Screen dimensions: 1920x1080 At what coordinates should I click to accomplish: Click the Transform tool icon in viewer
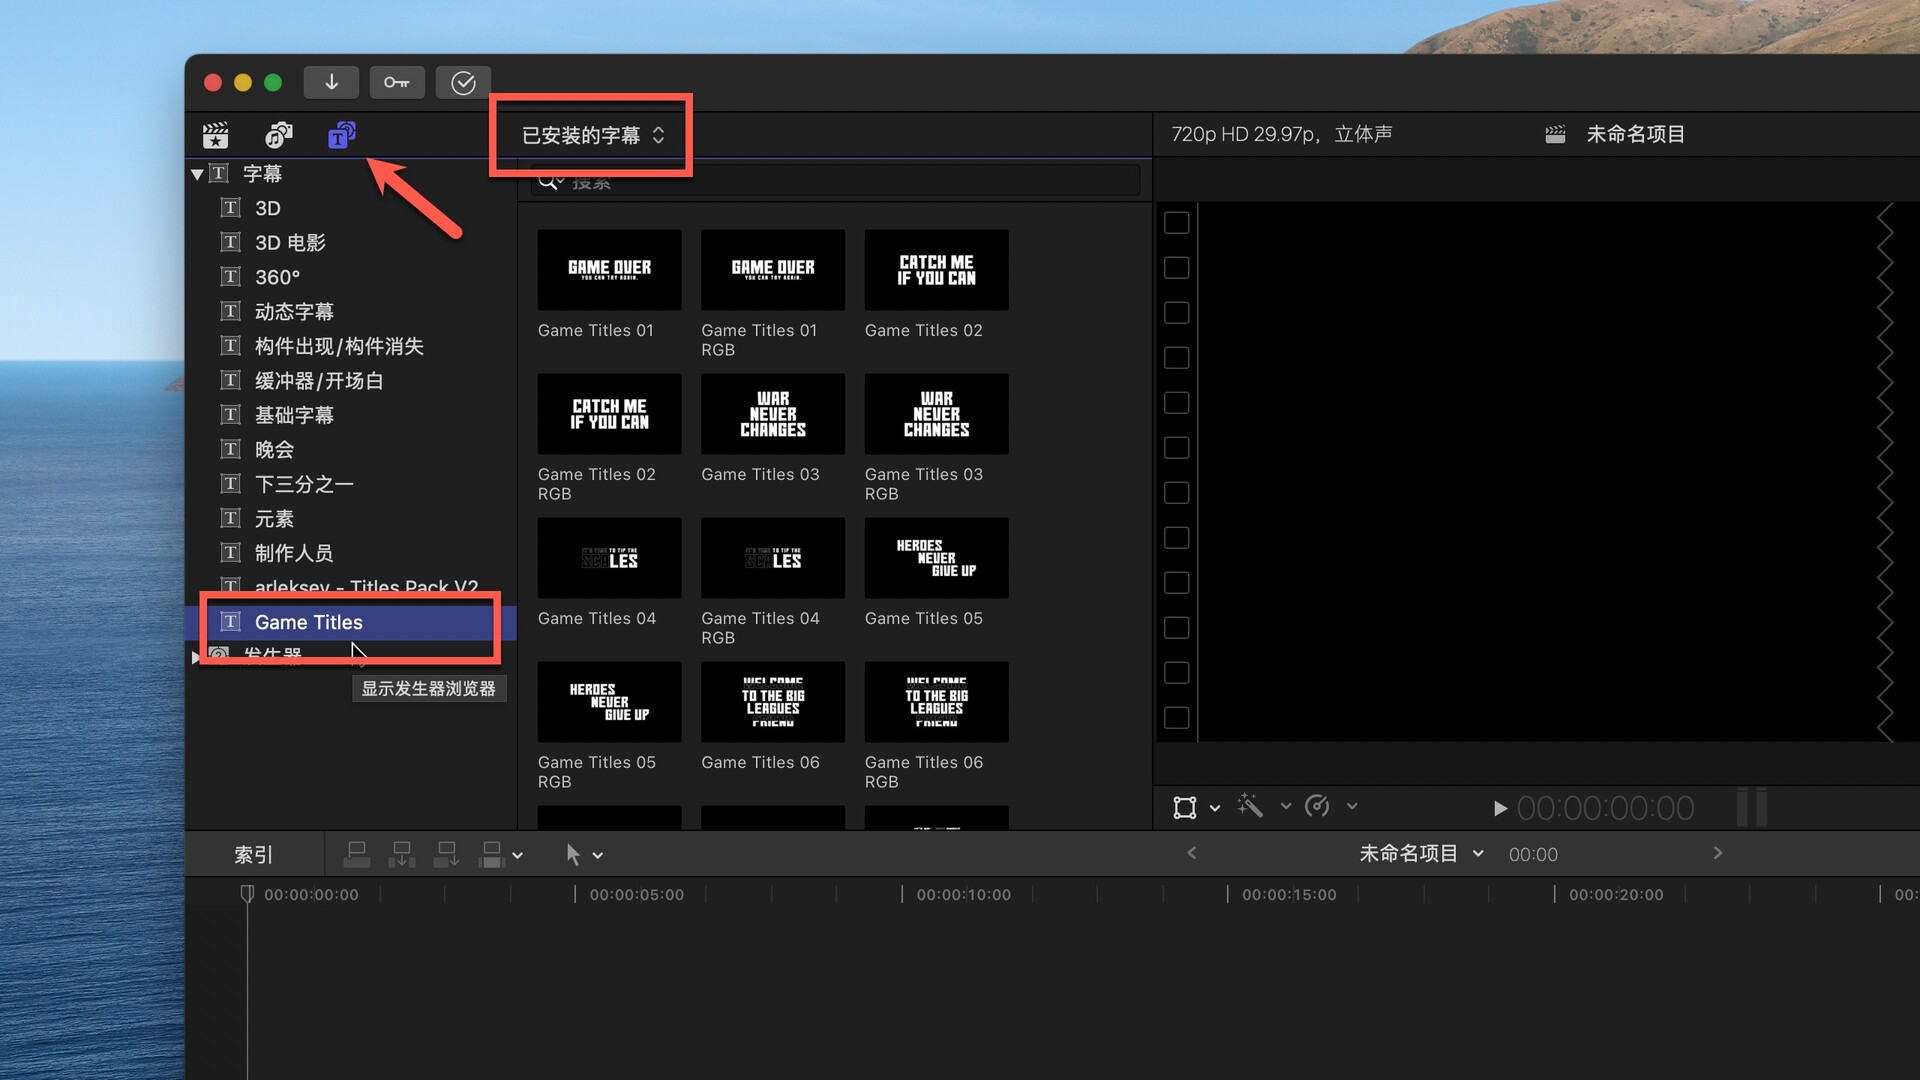(1185, 807)
